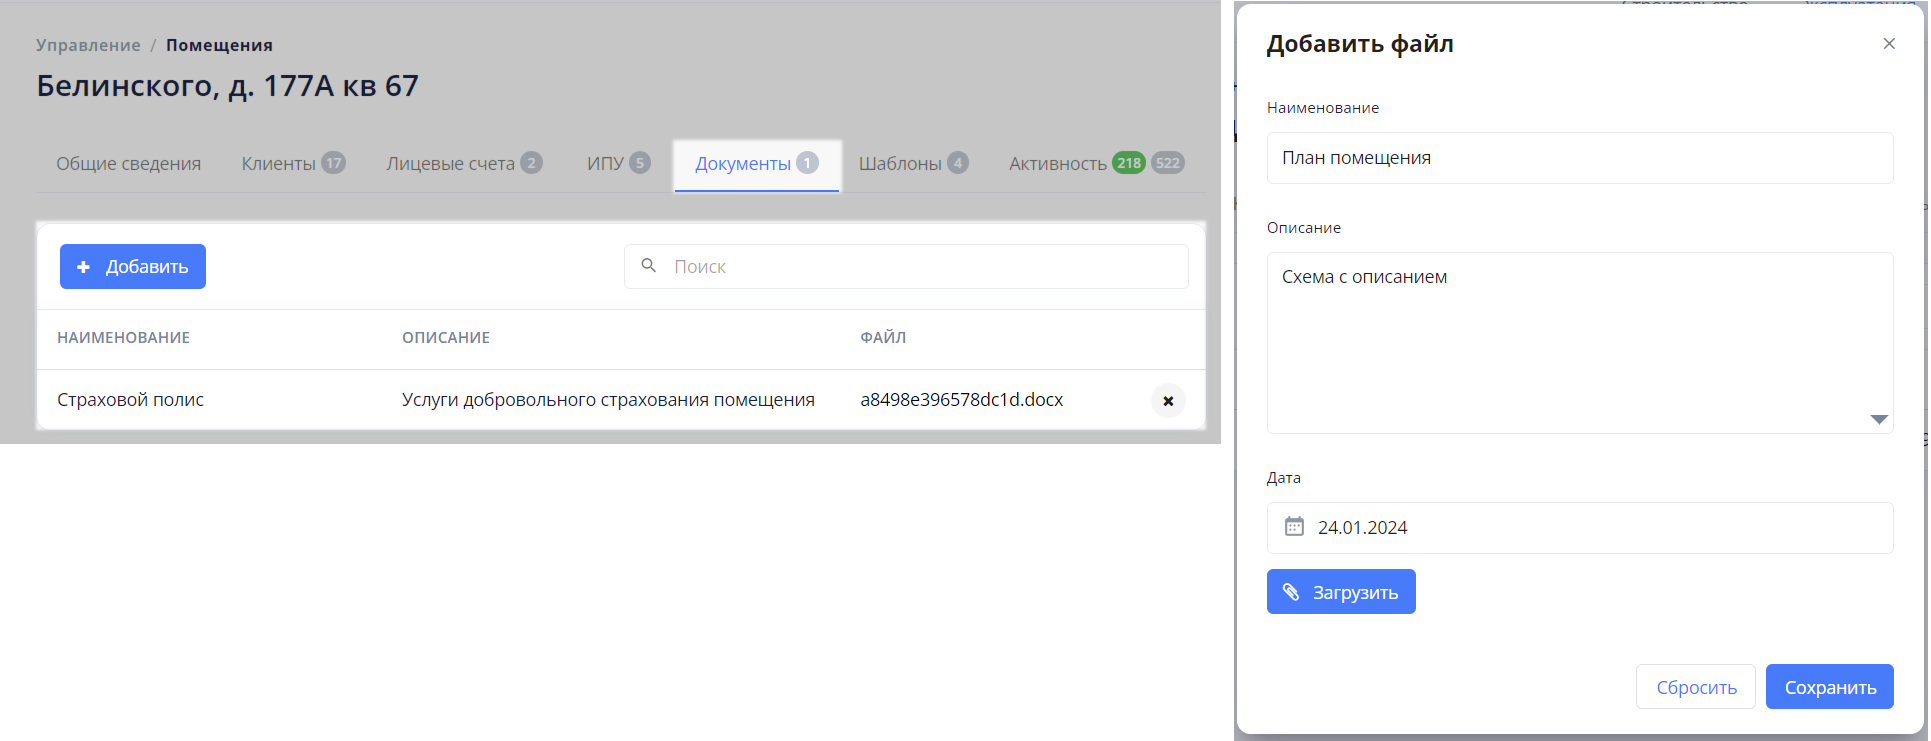Click the resize handle of the Описание textarea
This screenshot has width=1931, height=741.
tap(1879, 420)
